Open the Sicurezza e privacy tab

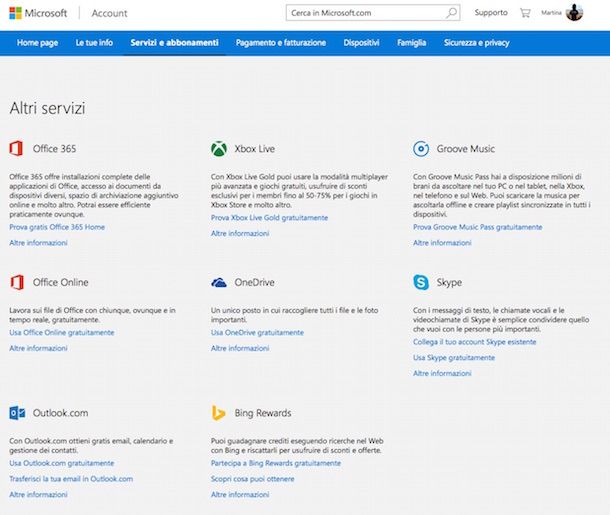point(477,43)
